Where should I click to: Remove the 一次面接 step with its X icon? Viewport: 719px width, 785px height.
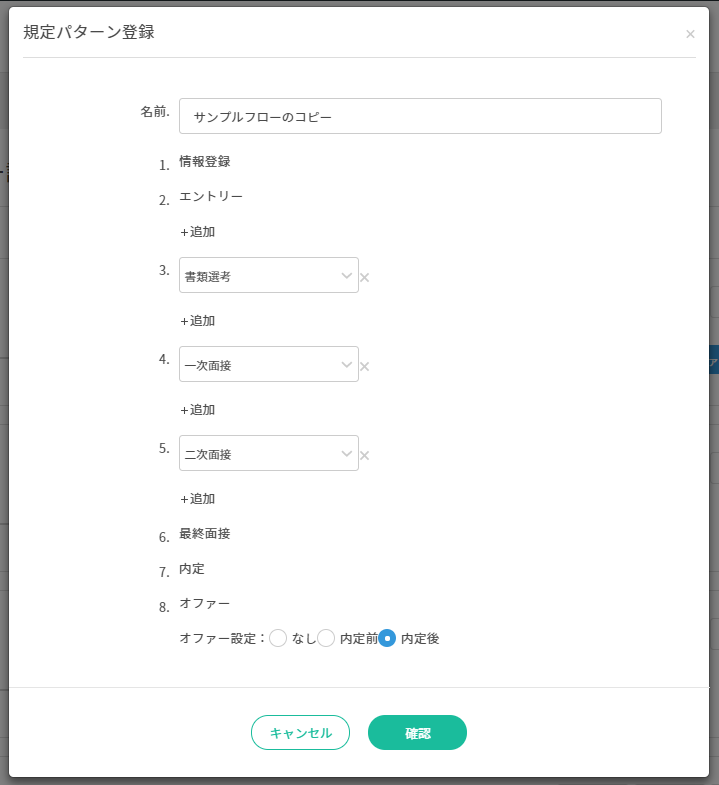(365, 366)
